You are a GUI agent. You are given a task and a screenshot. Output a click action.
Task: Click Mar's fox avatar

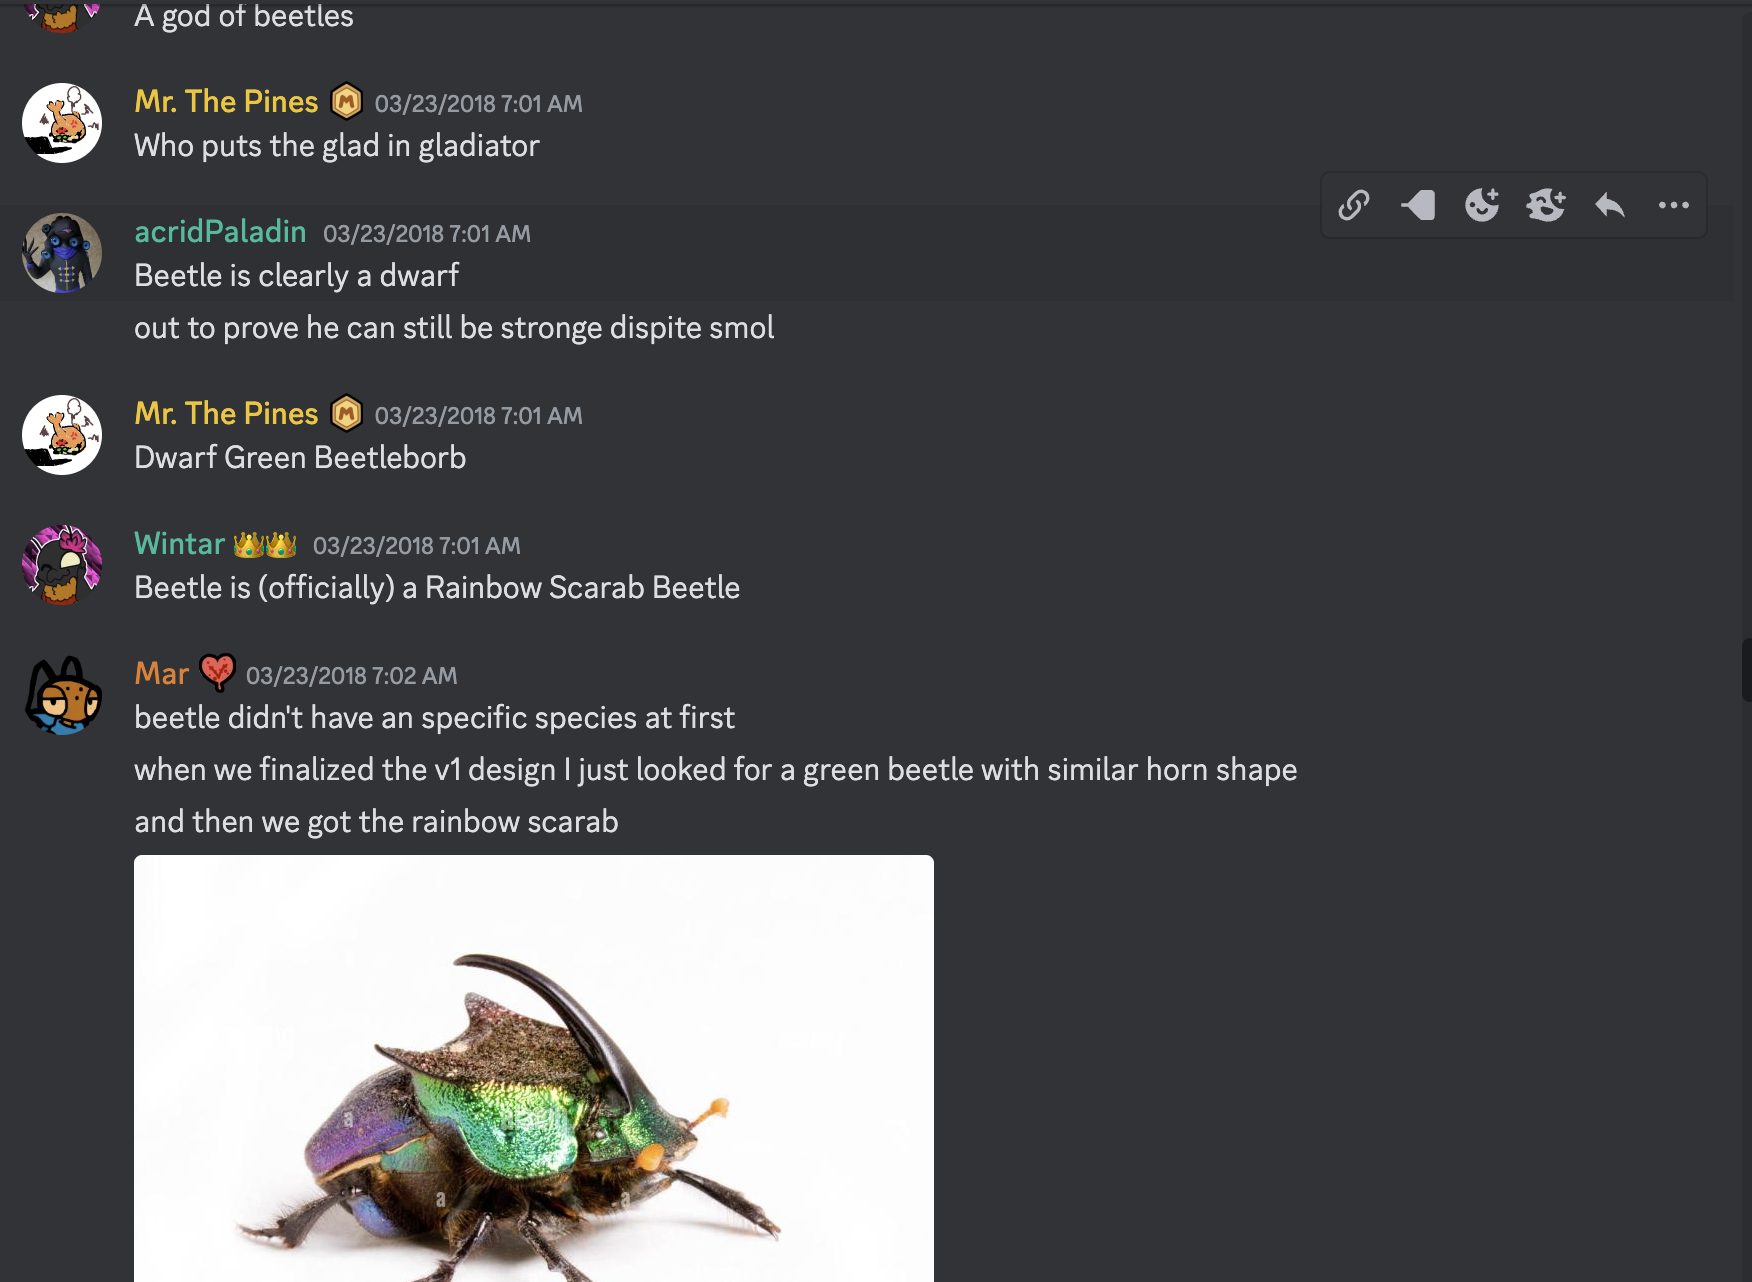pos(62,695)
